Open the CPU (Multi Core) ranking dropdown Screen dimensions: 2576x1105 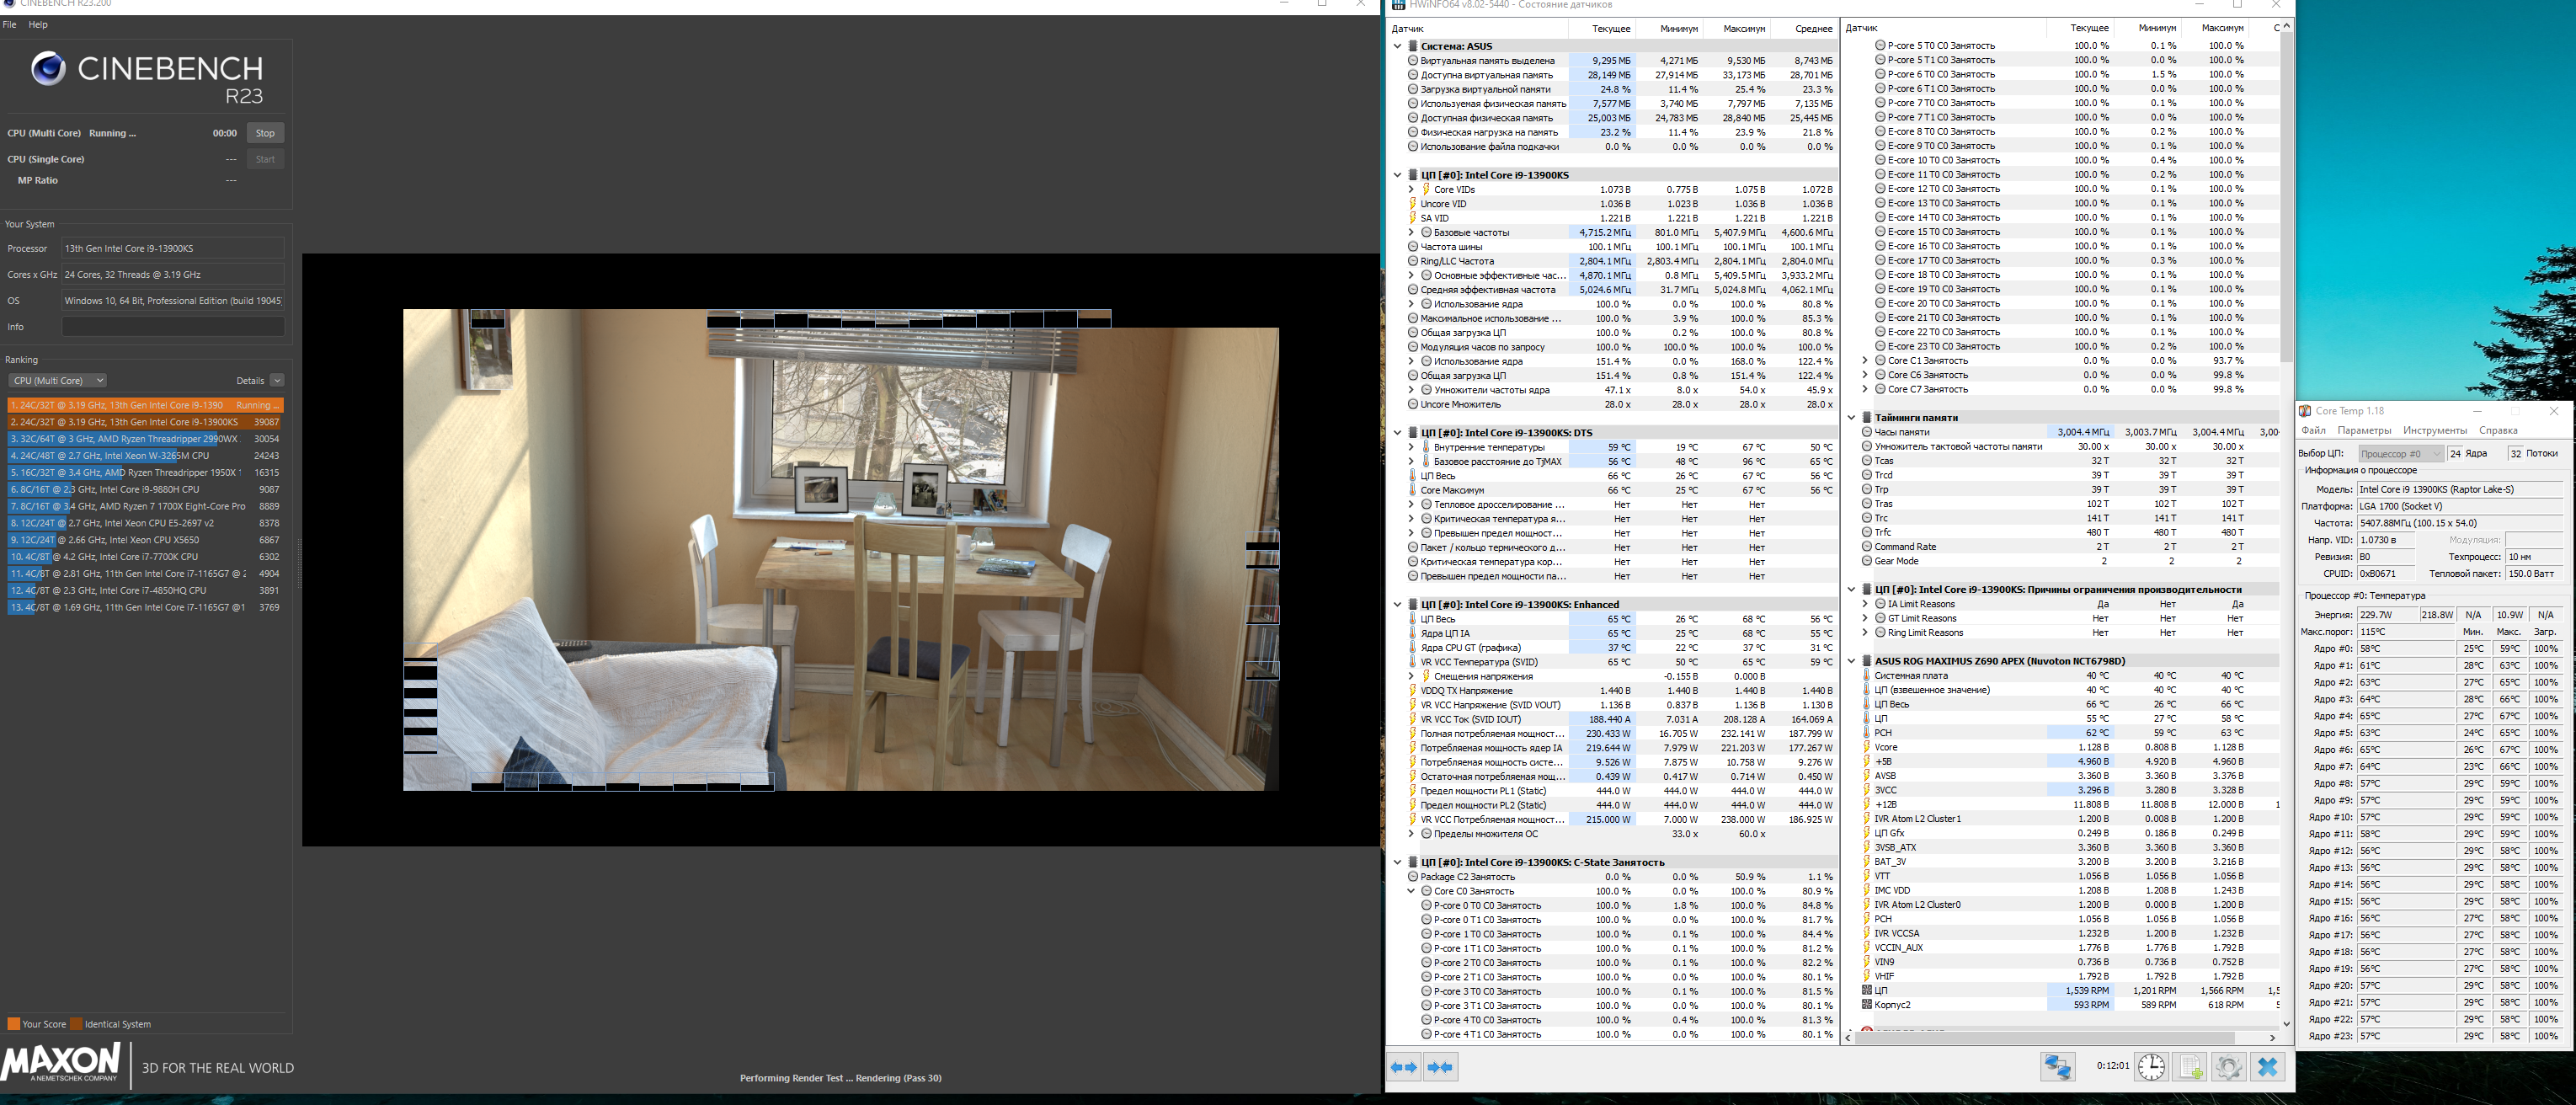click(x=57, y=381)
